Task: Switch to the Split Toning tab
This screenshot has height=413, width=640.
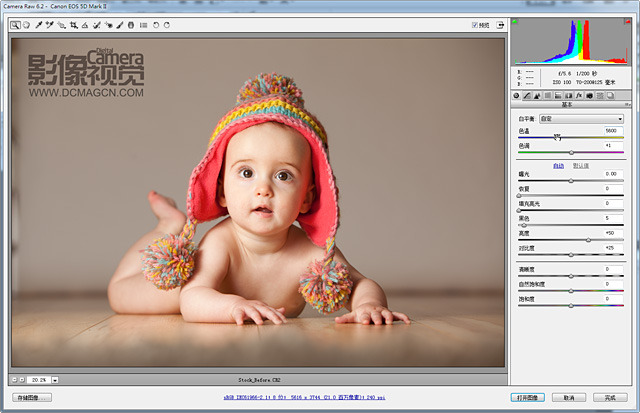Action: click(558, 95)
